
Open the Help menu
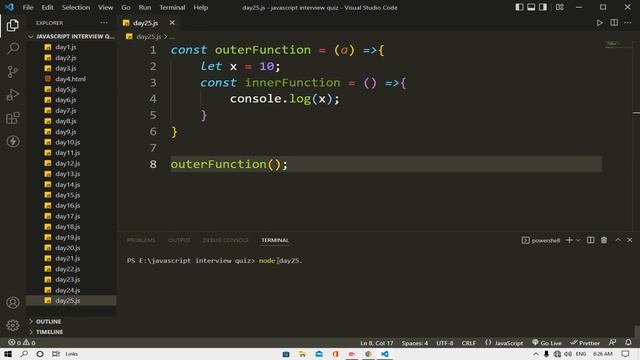[200, 7]
